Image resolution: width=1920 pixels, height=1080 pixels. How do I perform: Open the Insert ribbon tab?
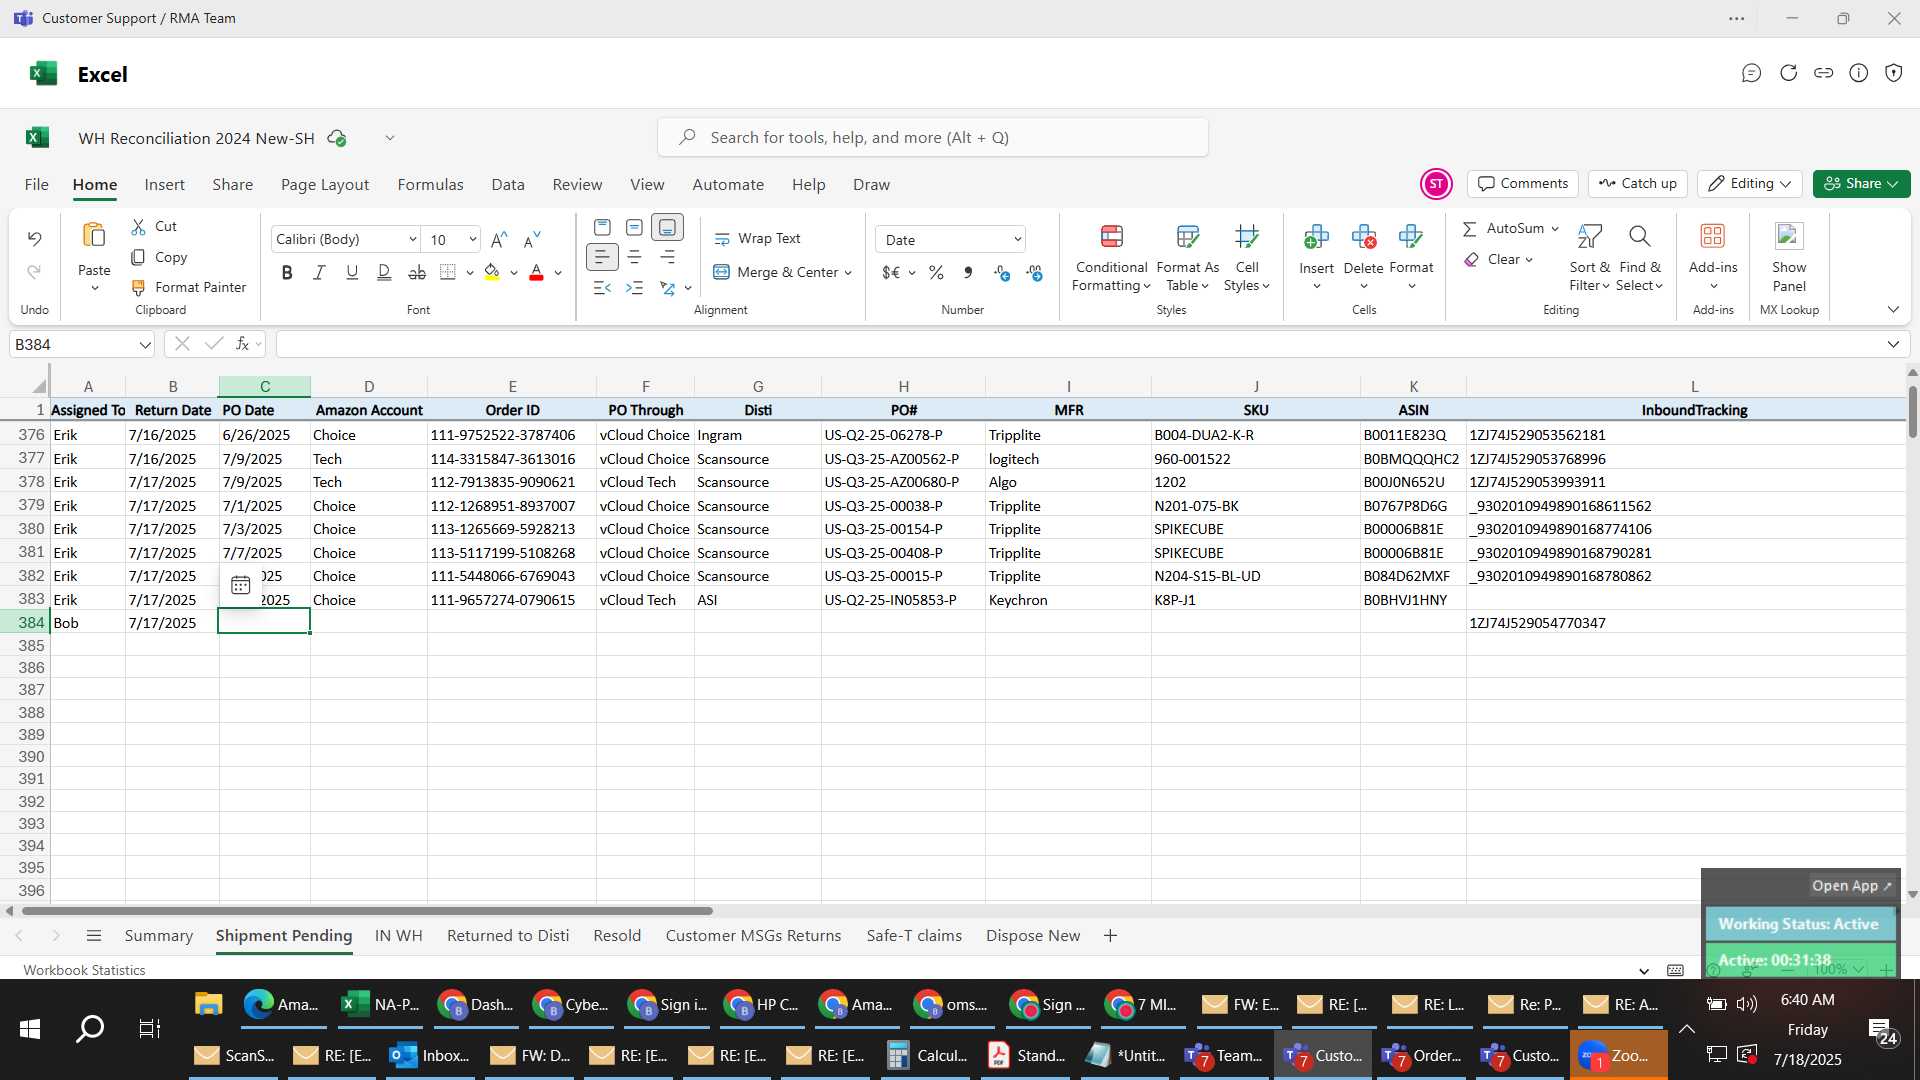[164, 185]
